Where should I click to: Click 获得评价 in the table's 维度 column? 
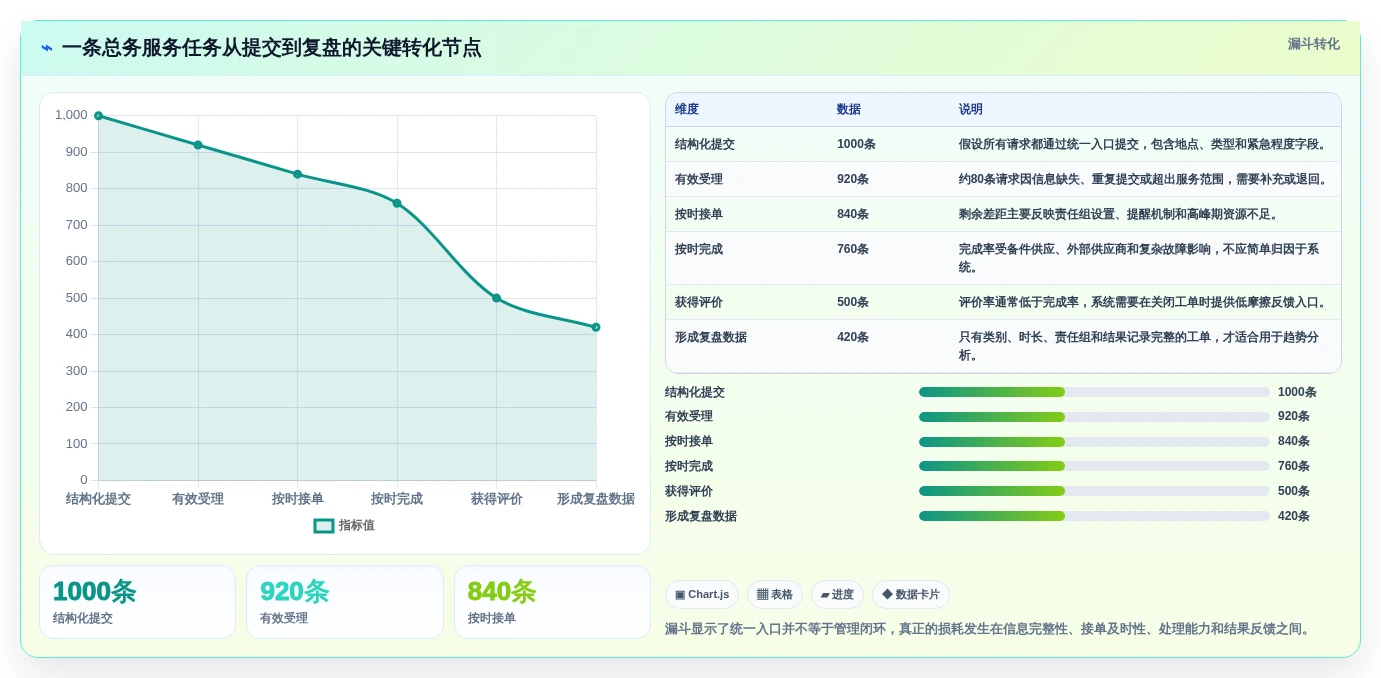699,302
